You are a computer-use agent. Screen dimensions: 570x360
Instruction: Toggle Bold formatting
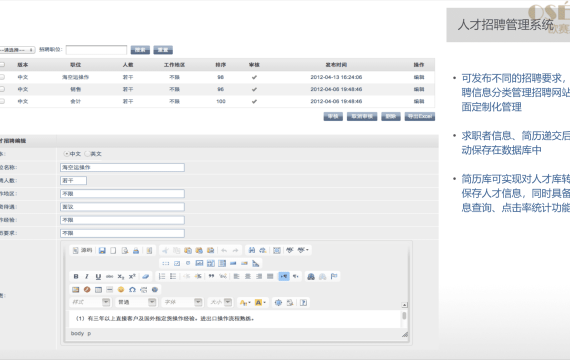(76, 276)
